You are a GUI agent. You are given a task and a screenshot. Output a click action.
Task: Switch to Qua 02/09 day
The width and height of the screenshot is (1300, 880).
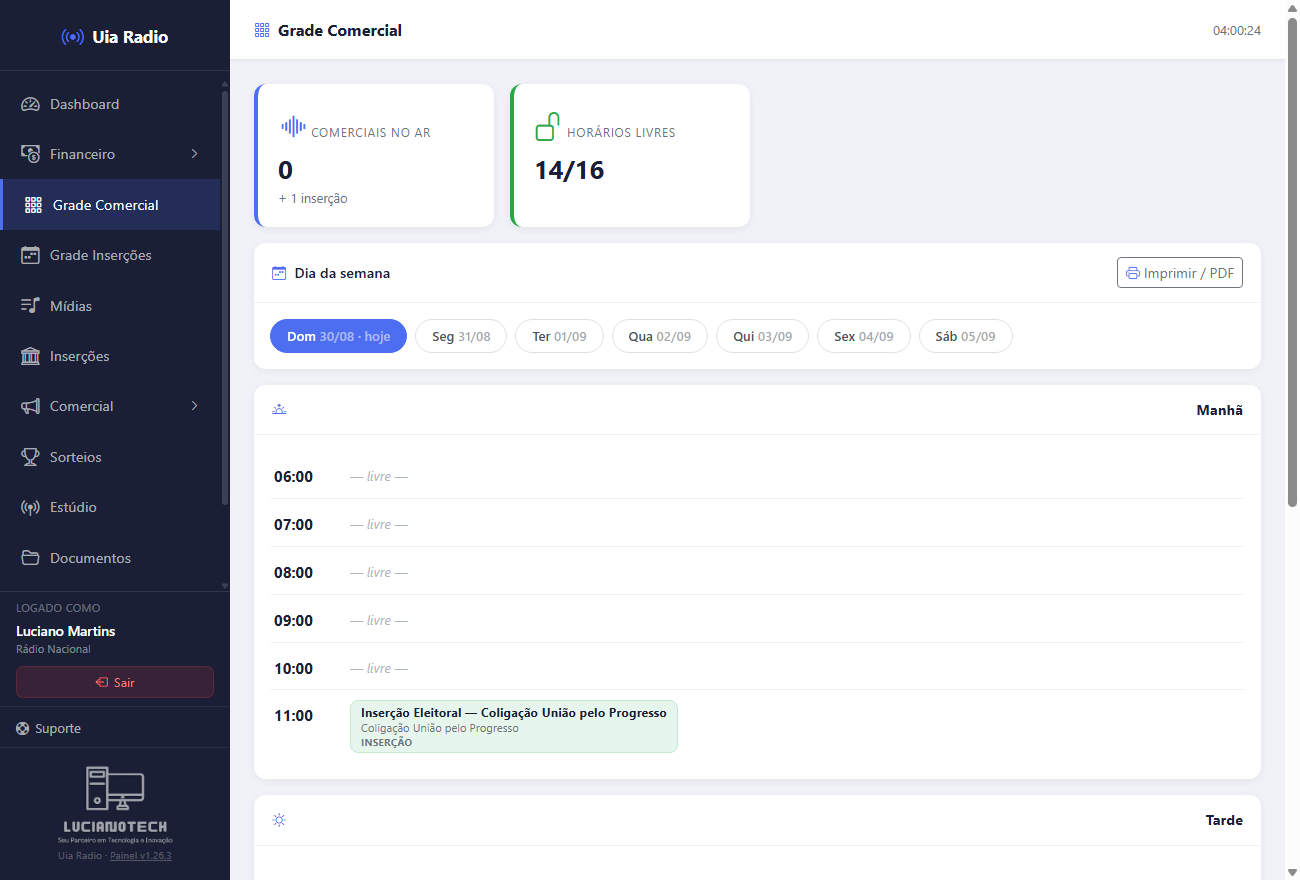coord(660,336)
